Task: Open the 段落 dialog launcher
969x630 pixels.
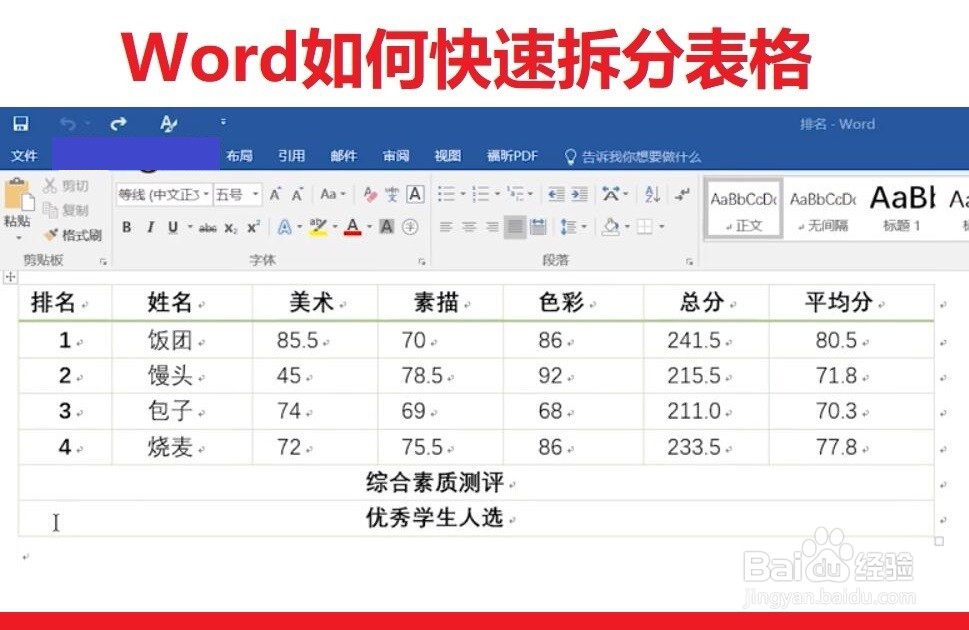Action: coord(689,262)
